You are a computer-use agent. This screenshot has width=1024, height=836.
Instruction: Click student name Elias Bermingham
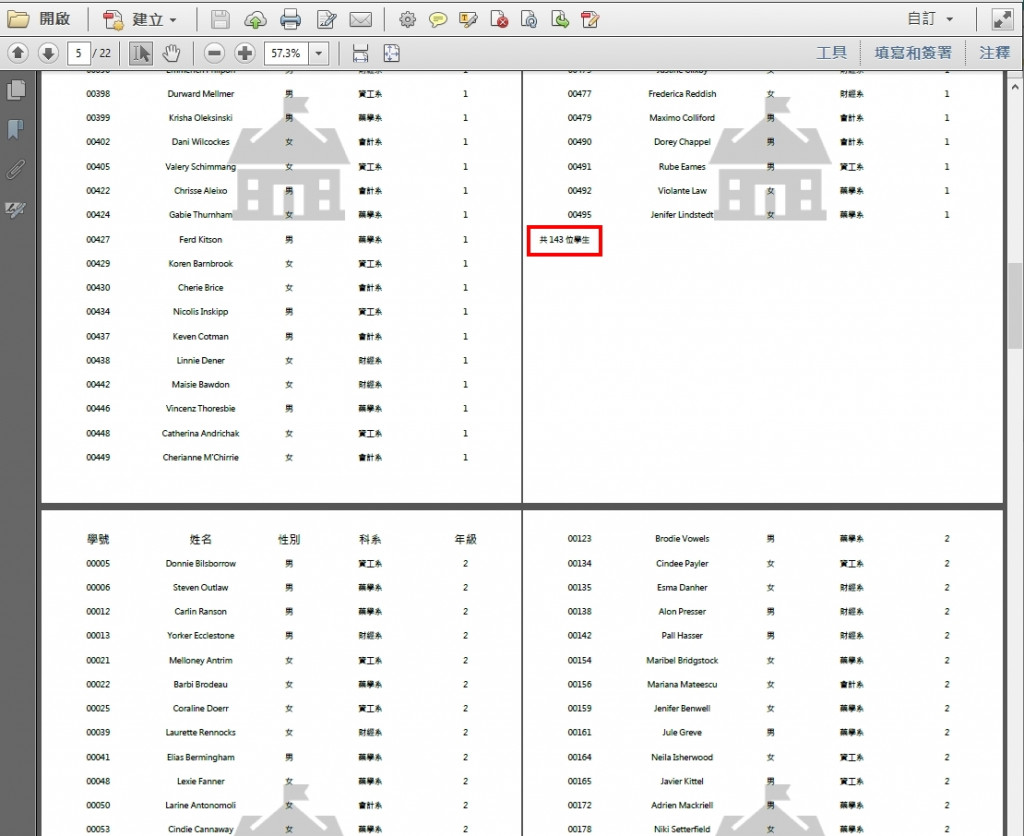pos(200,757)
